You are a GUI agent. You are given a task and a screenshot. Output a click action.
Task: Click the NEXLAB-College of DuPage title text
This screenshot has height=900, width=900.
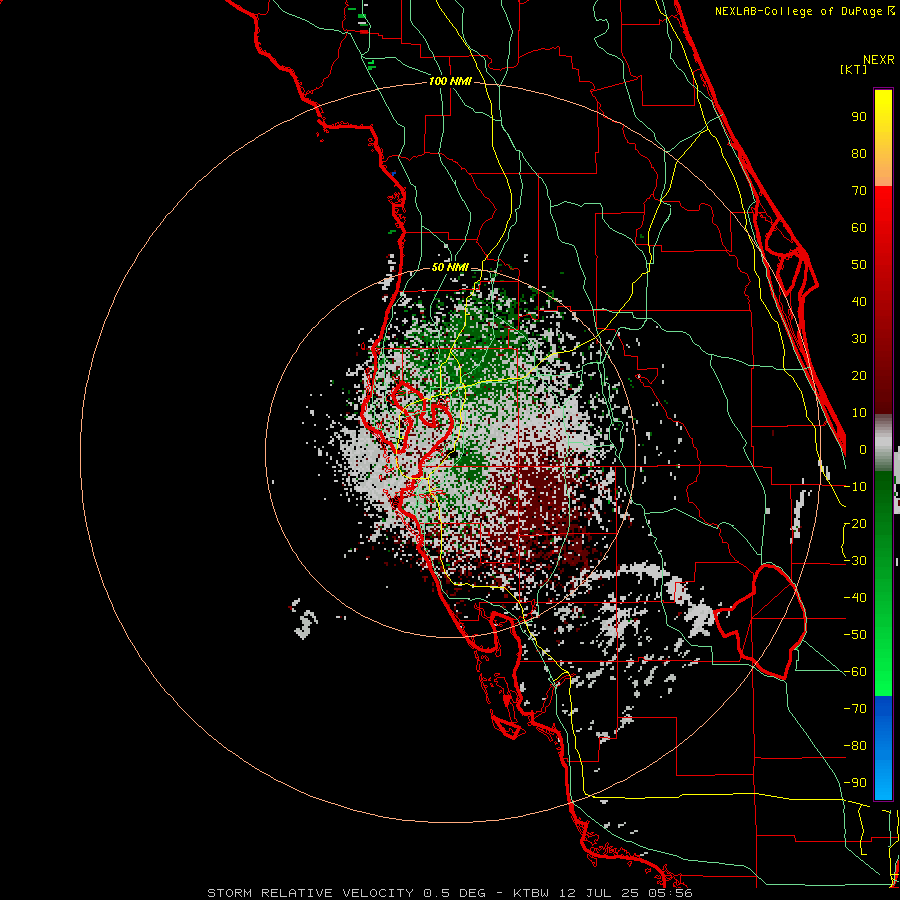point(798,11)
